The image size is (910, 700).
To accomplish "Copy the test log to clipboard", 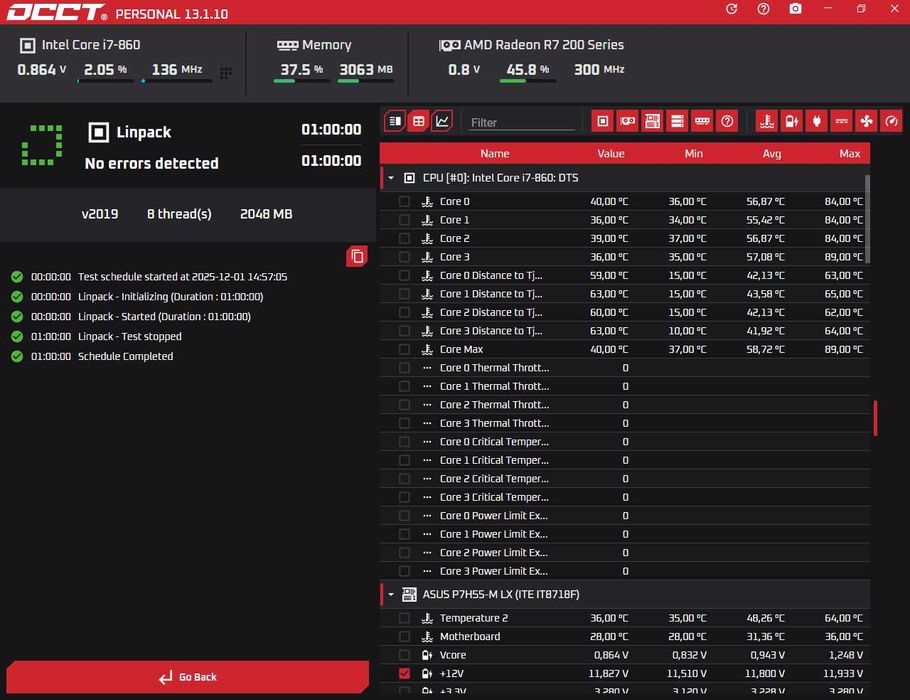I will click(357, 256).
